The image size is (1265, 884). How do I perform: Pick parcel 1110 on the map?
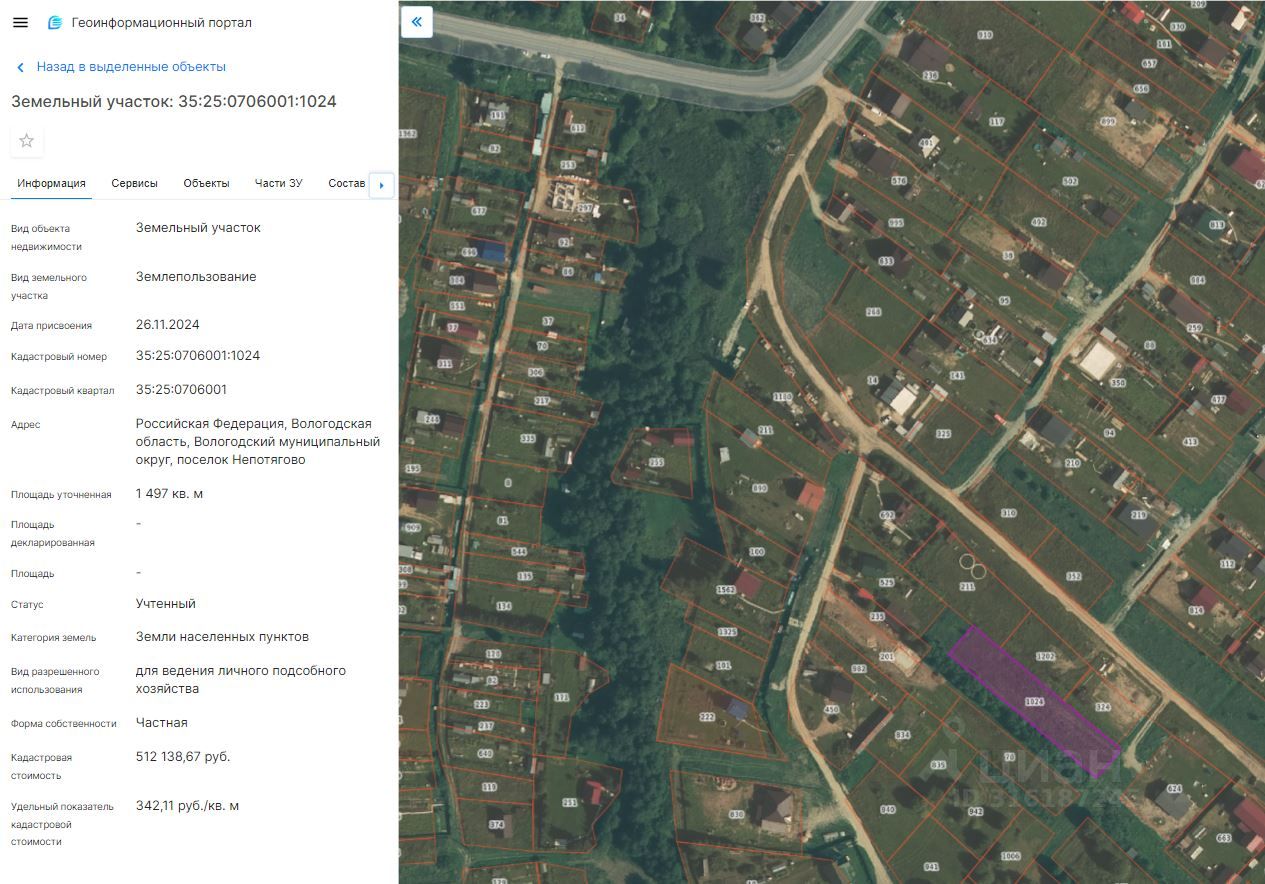pos(782,397)
